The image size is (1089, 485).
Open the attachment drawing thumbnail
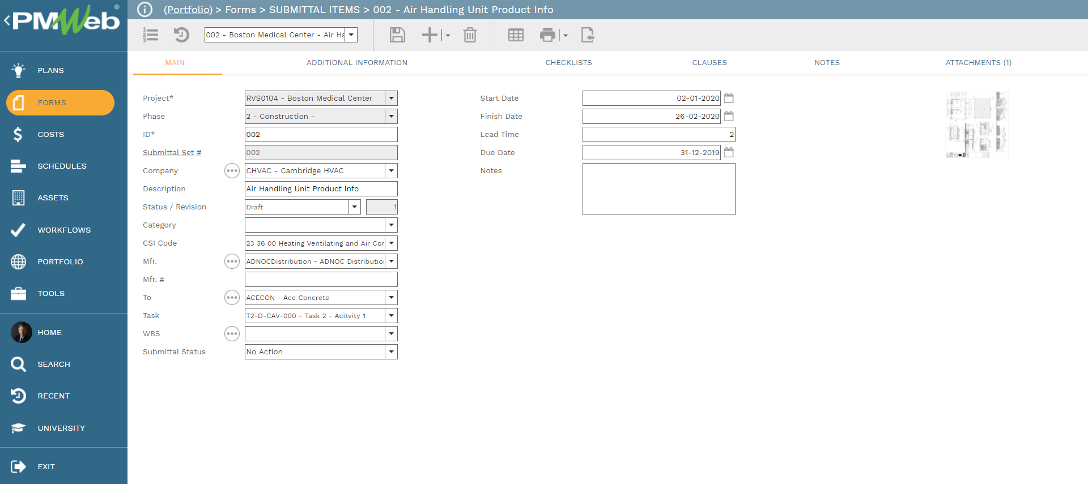[977, 125]
